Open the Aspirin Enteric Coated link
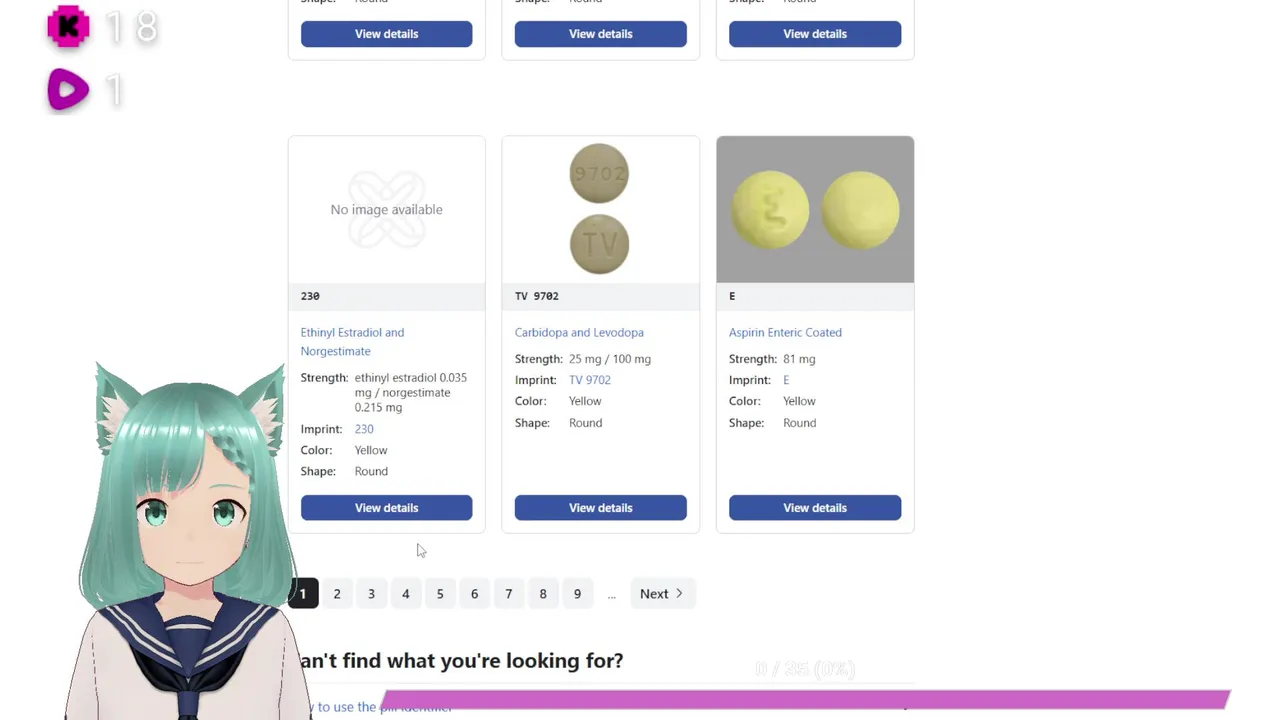 [x=785, y=332]
